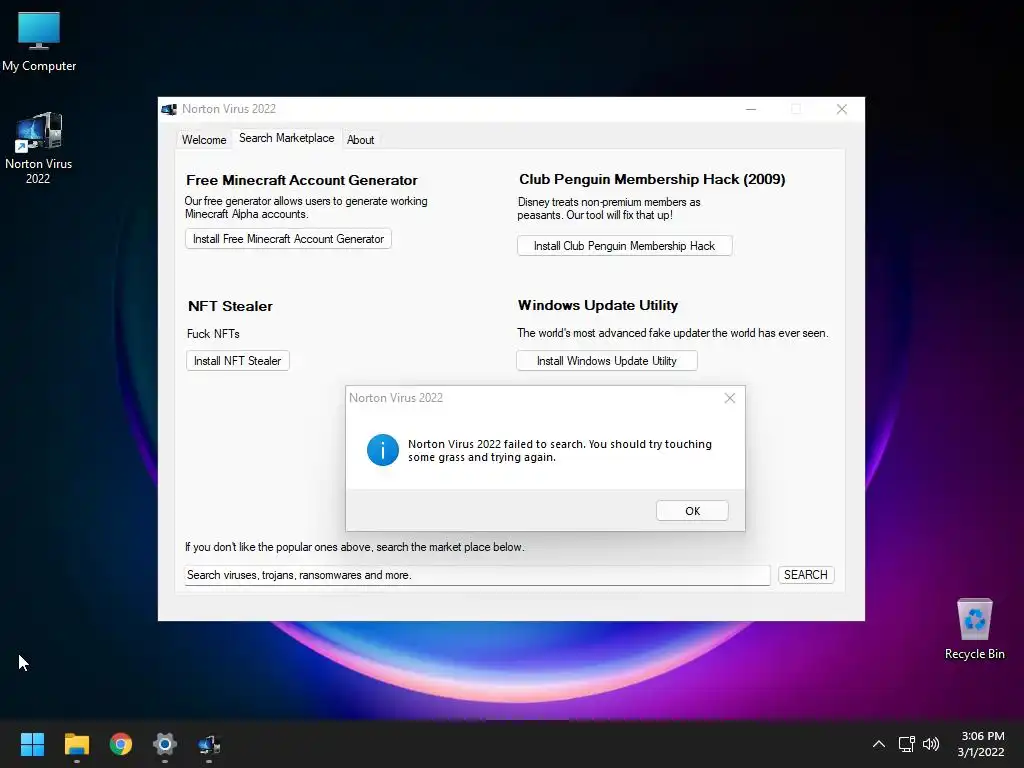Click the NFT Stealer heading
The height and width of the screenshot is (768, 1024).
[x=230, y=306]
